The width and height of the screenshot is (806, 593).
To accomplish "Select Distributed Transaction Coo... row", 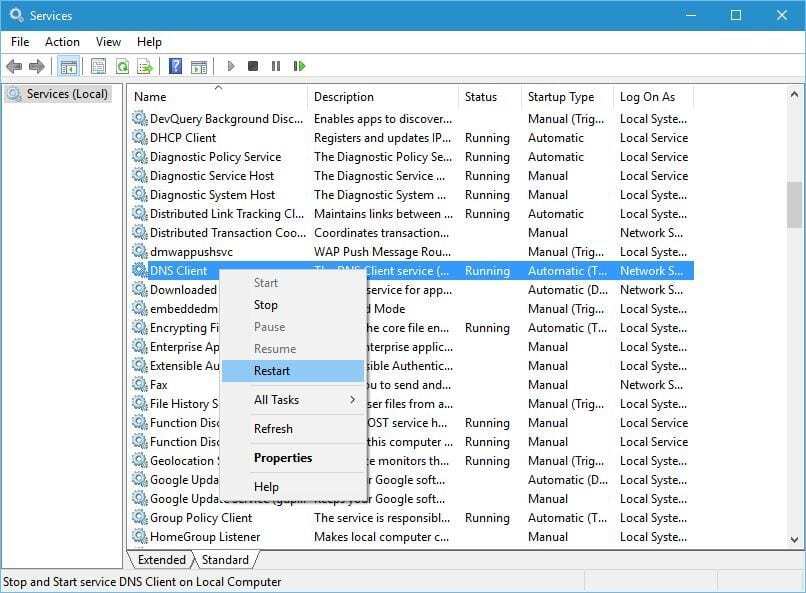I will tap(411, 232).
